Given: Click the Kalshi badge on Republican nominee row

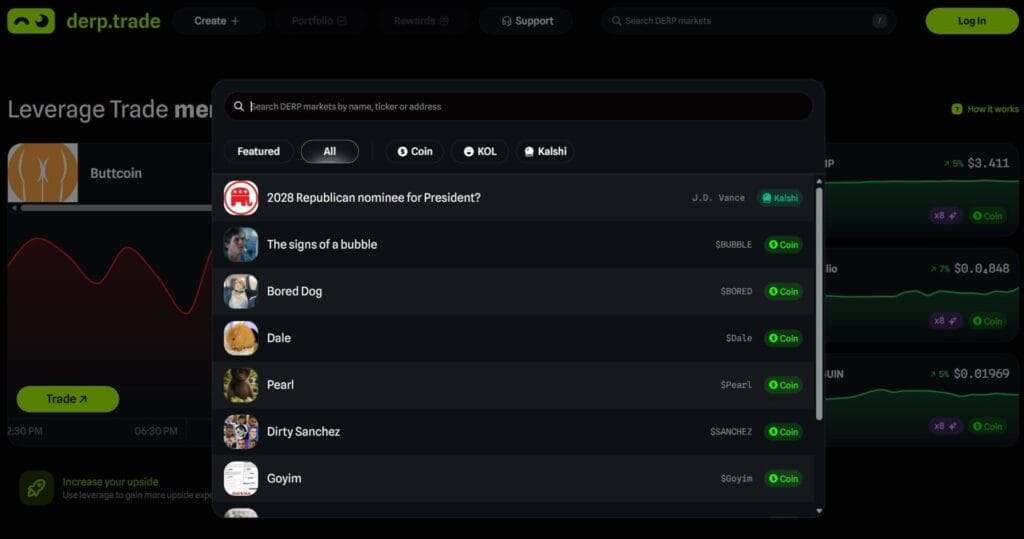Looking at the screenshot, I should 779,198.
